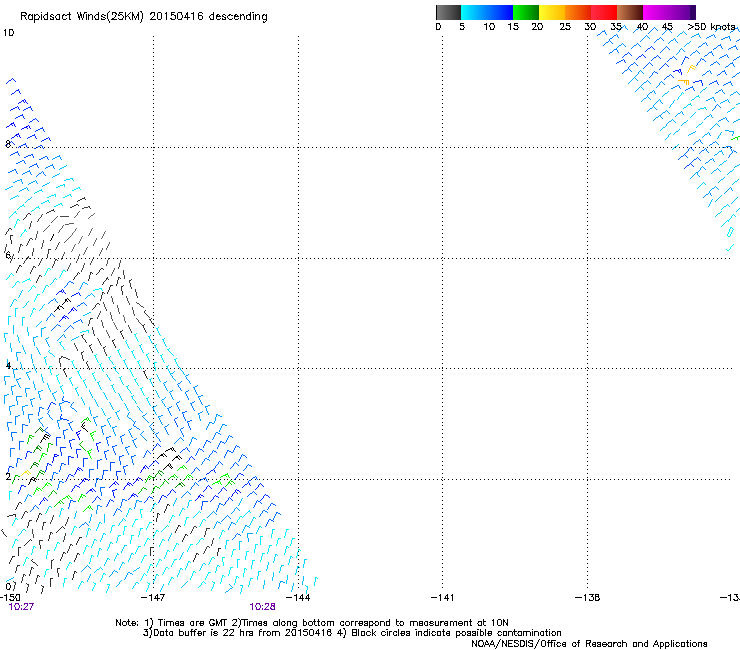Click the latitude label '8'
Screen dimensions: 740x650
point(8,144)
